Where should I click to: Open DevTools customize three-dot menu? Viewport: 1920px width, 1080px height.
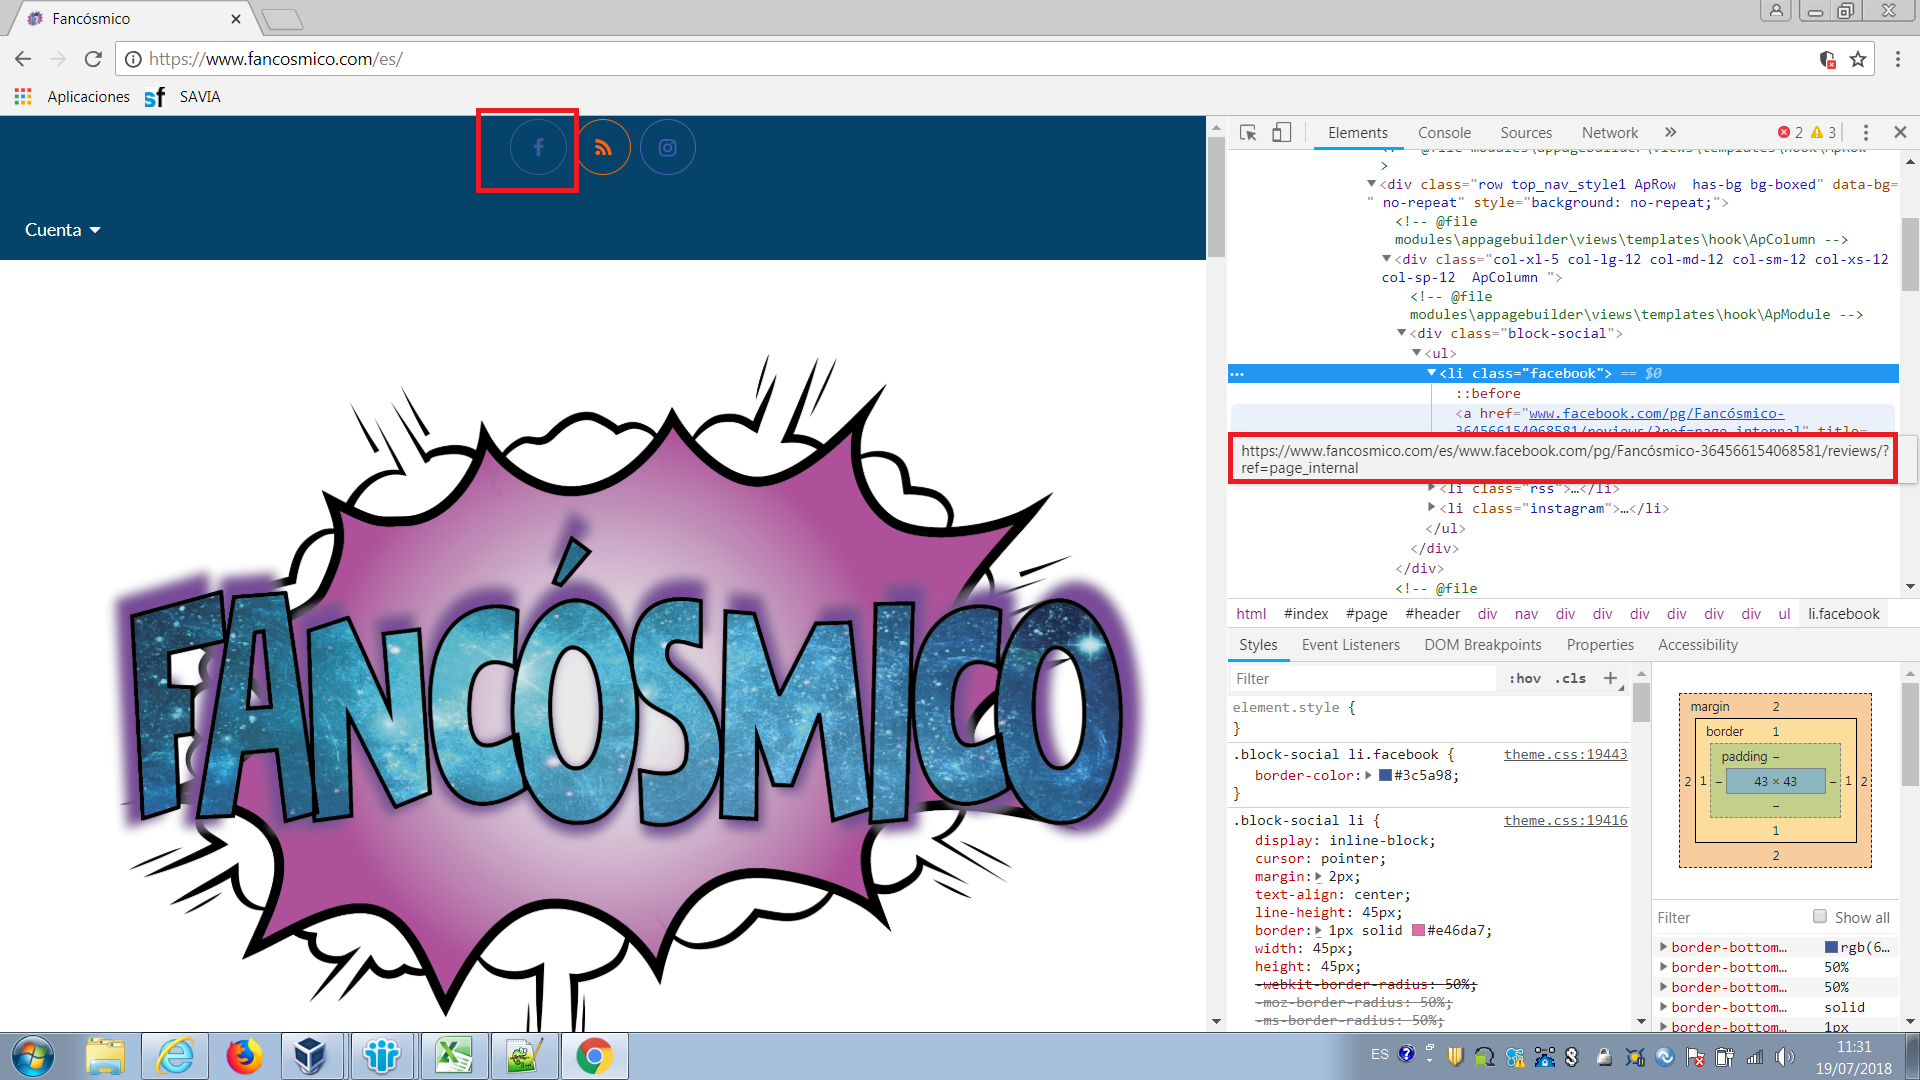tap(1865, 133)
